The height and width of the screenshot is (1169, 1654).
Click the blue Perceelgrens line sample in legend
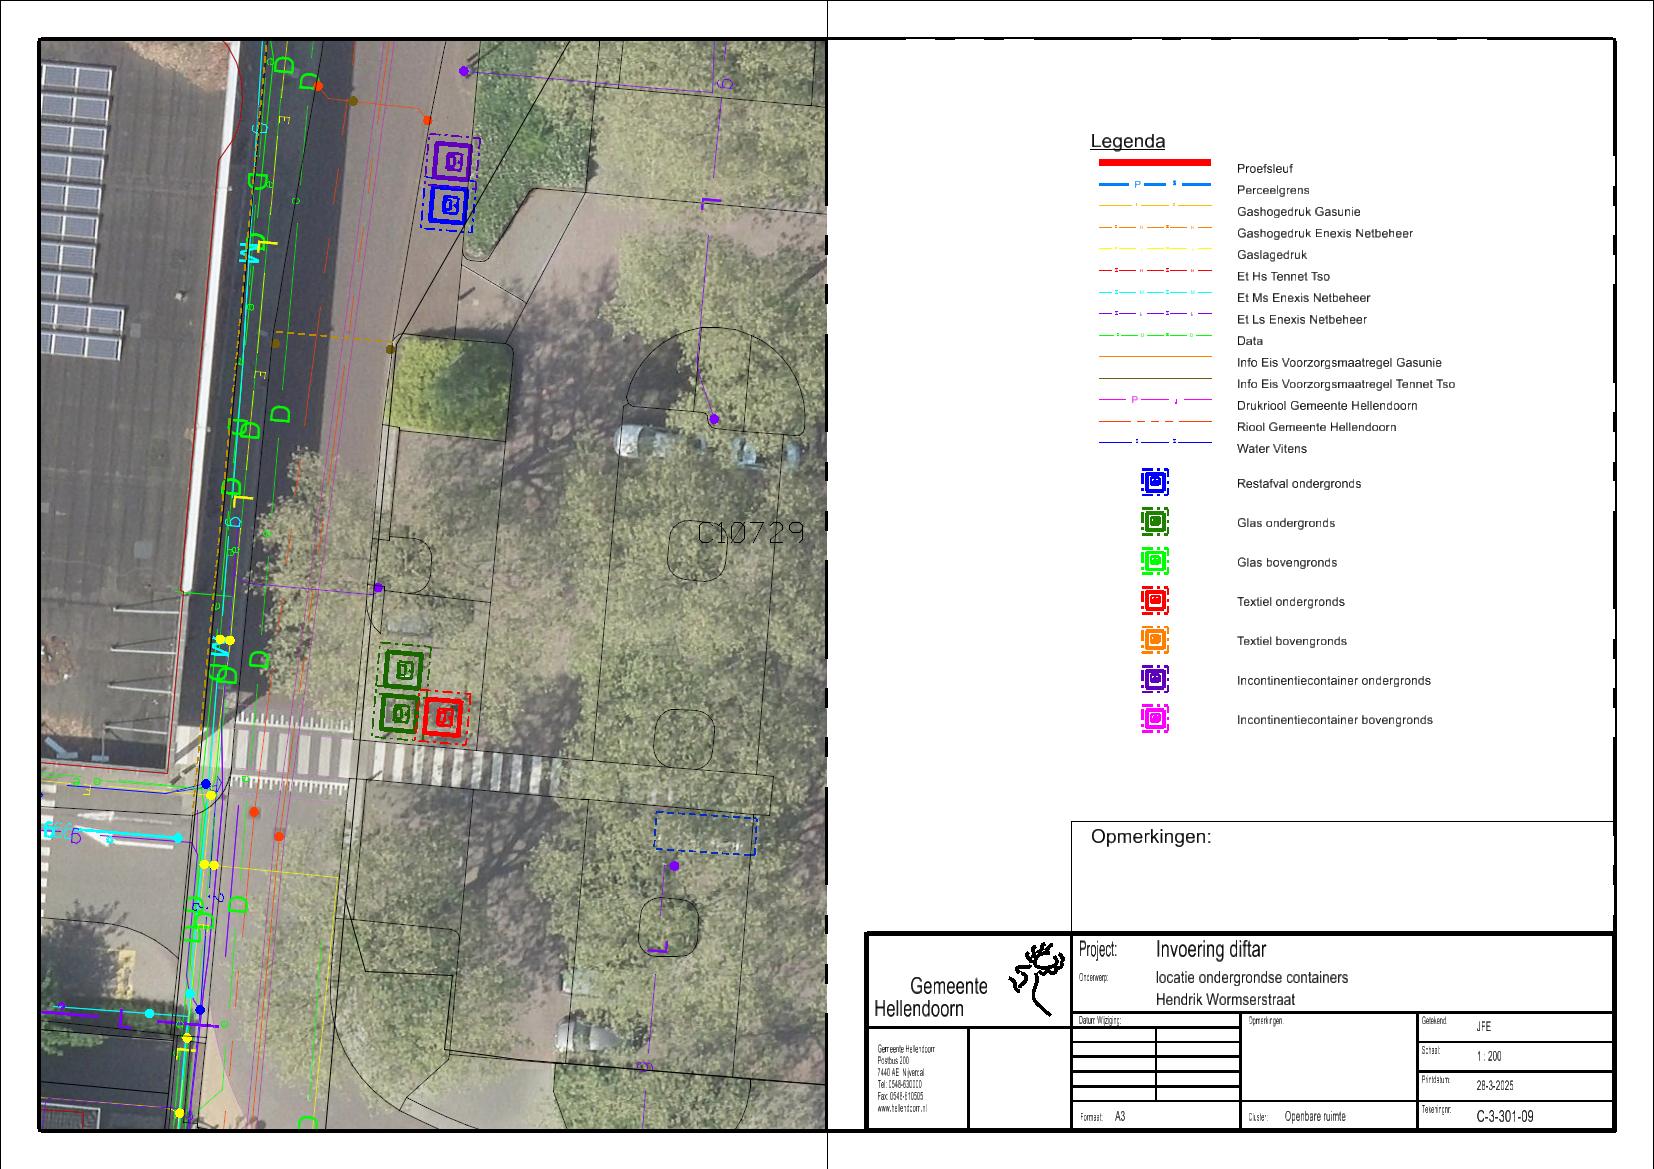tap(1154, 185)
